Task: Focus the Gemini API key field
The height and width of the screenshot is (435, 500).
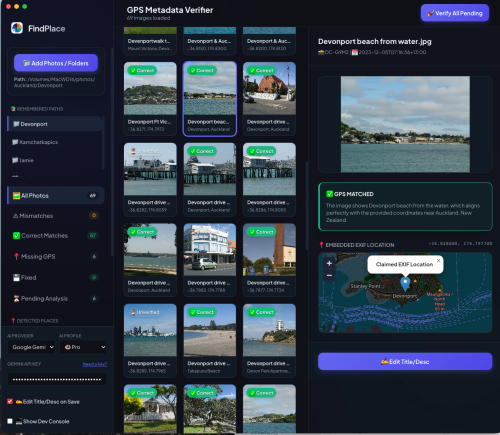Action: pos(57,379)
